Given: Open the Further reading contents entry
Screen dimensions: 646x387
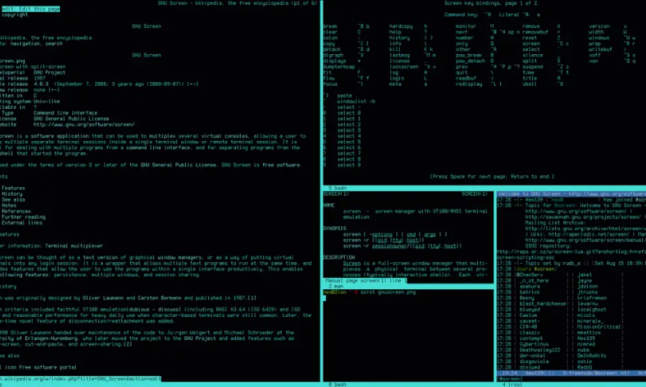Looking at the screenshot, I should 23,217.
